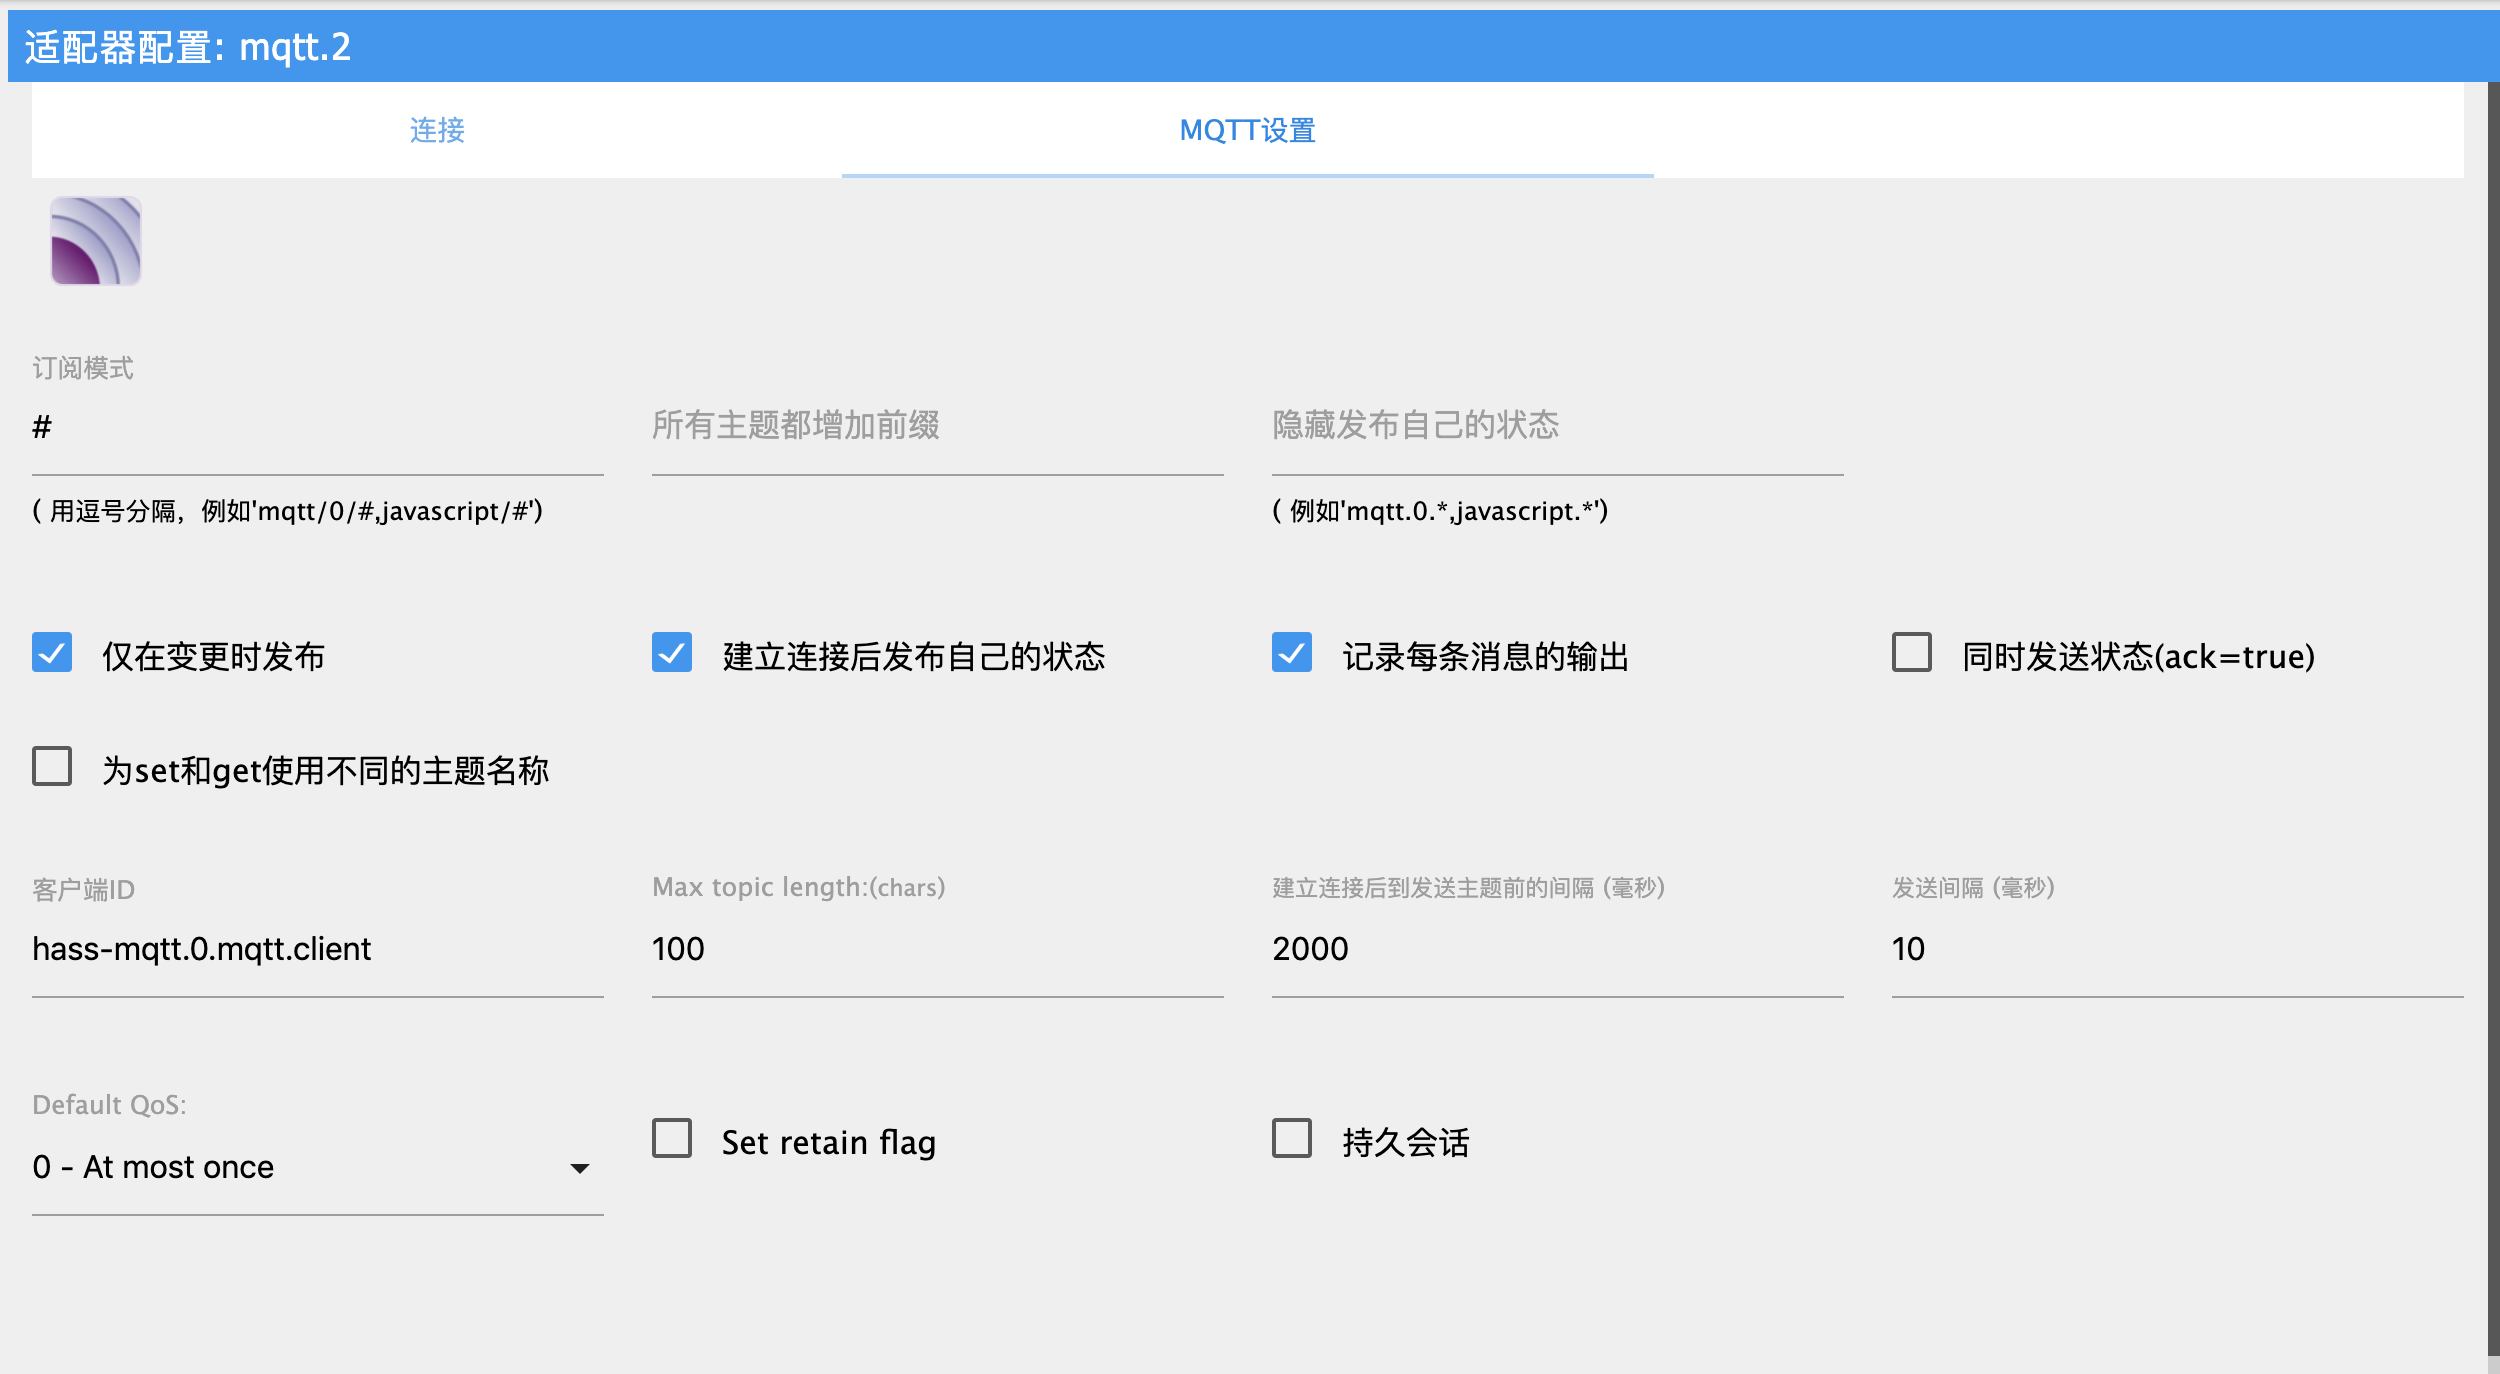Disable 记录每条消息的输出 checkbox
2500x1374 pixels.
(1292, 653)
